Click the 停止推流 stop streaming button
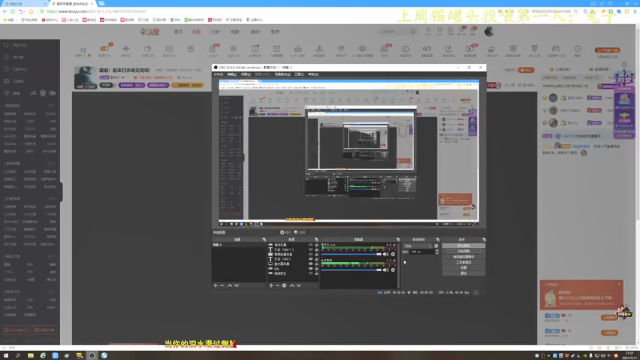640x360 pixels. pyautogui.click(x=464, y=246)
